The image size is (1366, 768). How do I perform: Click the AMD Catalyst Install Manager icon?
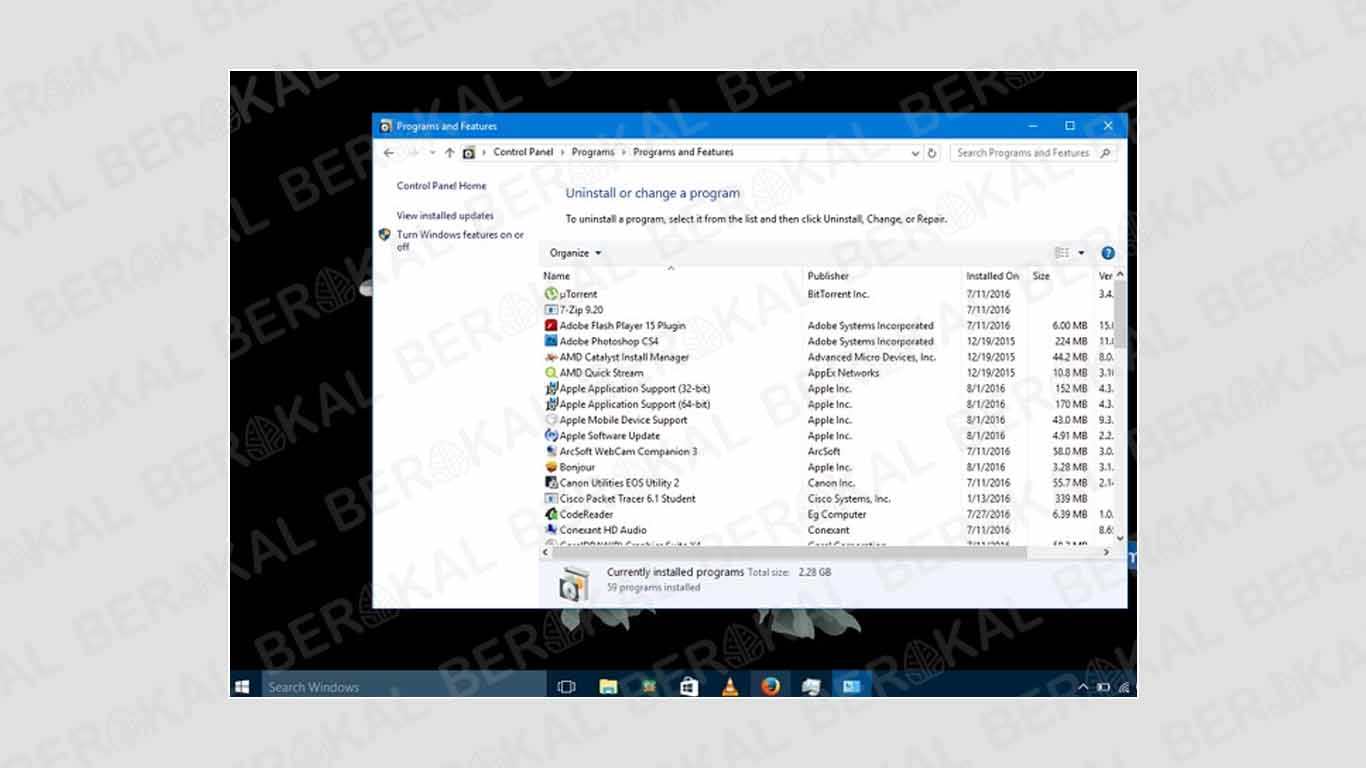point(551,357)
